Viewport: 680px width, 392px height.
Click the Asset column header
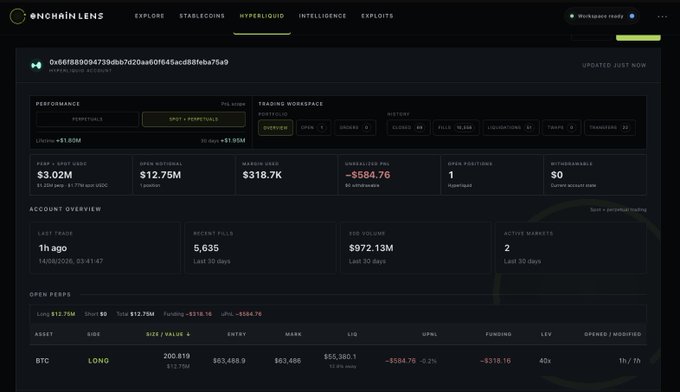44,334
